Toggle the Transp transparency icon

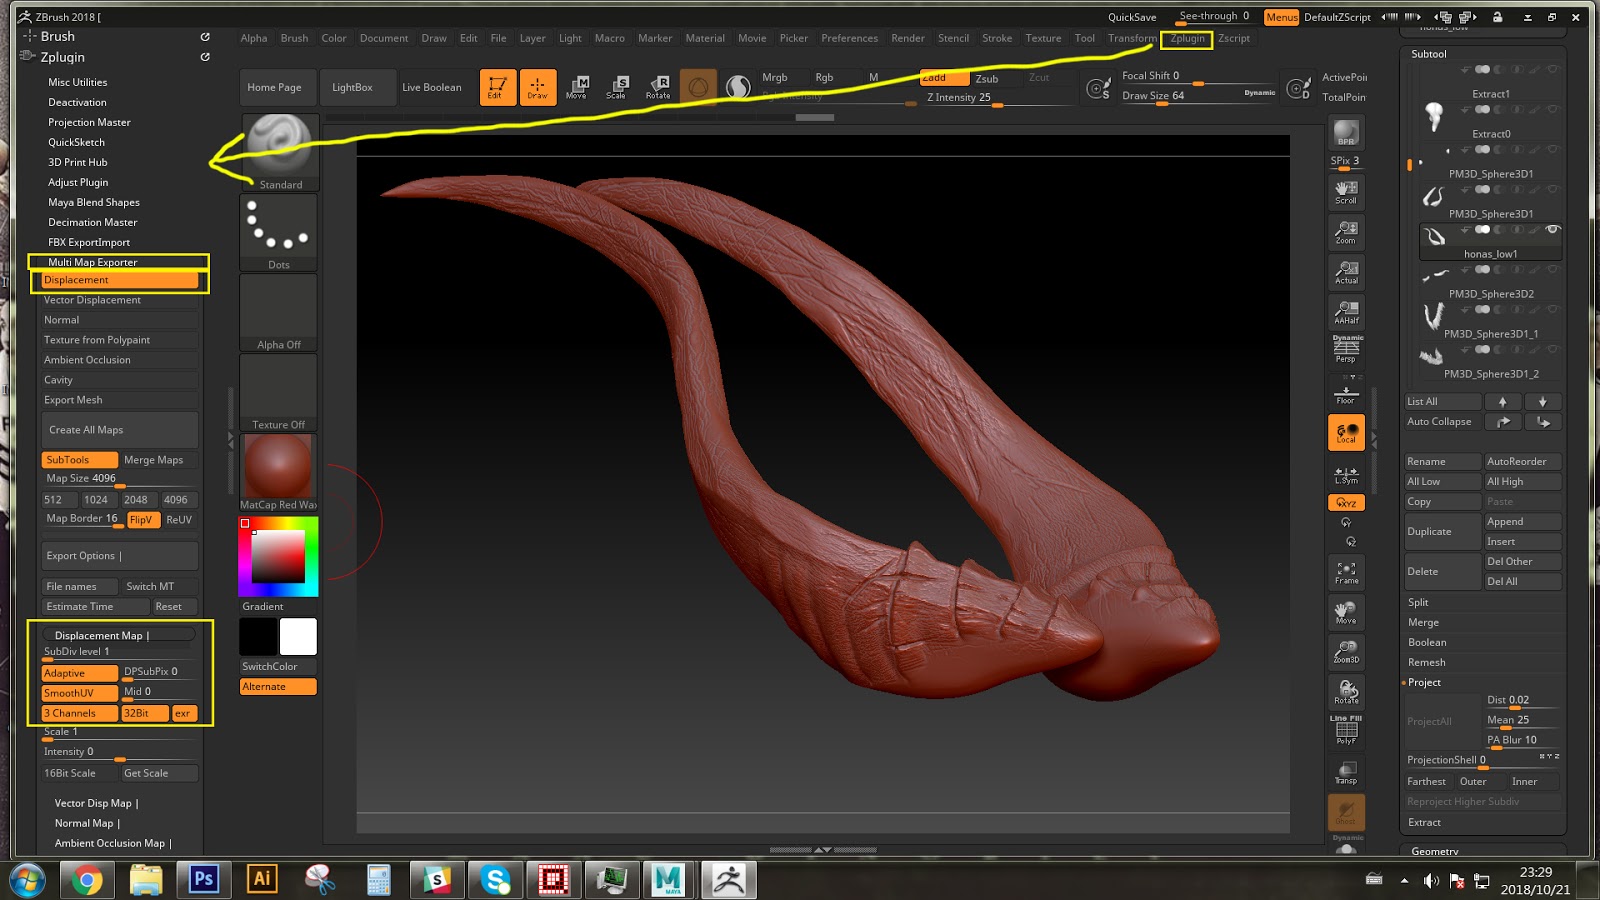(x=1346, y=772)
